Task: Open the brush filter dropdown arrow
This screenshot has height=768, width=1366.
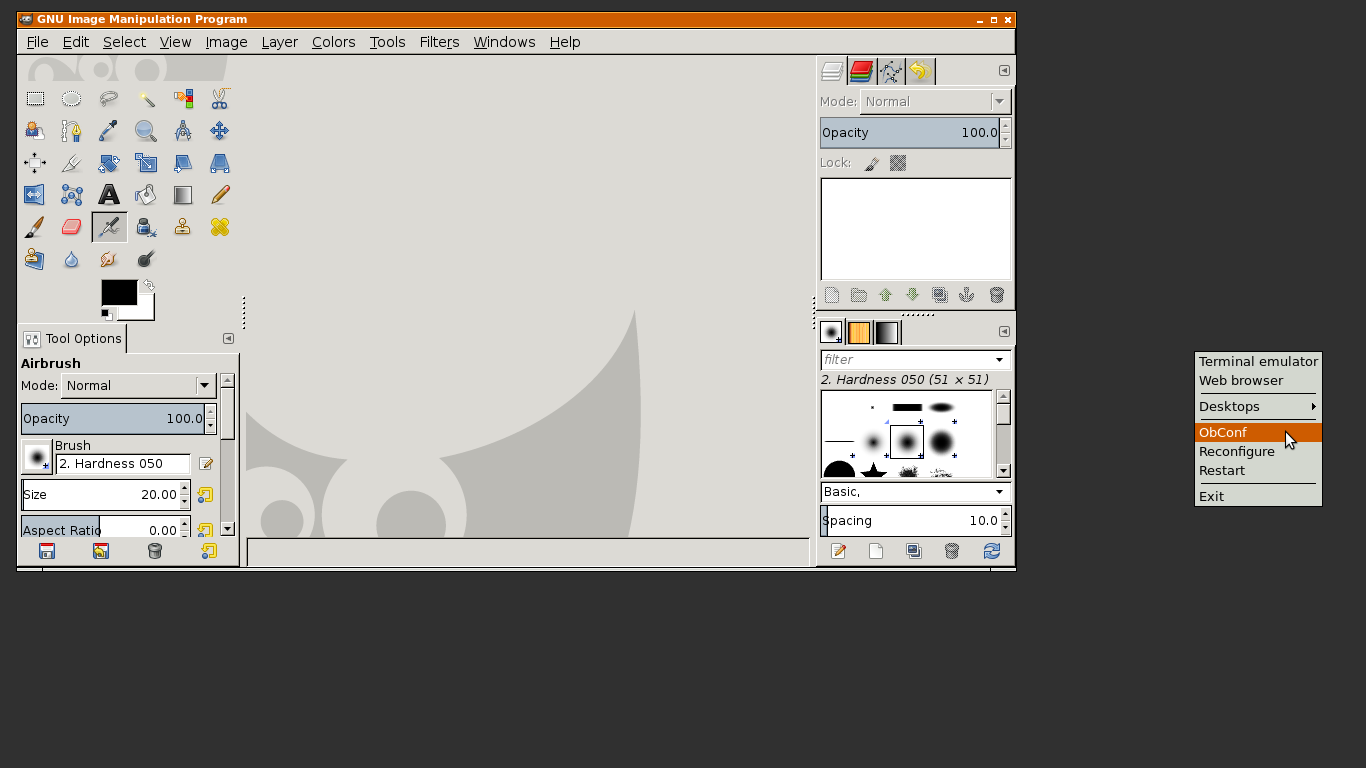Action: [x=999, y=360]
